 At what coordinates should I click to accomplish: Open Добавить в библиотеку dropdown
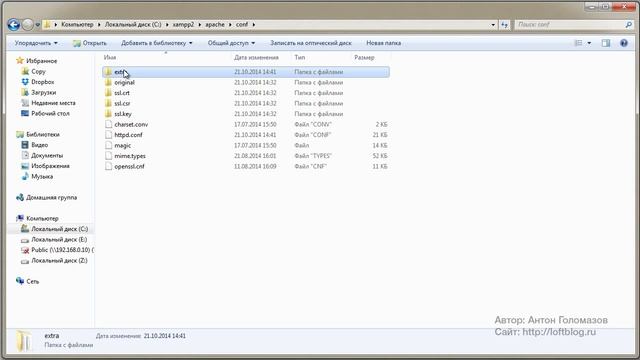[x=156, y=43]
